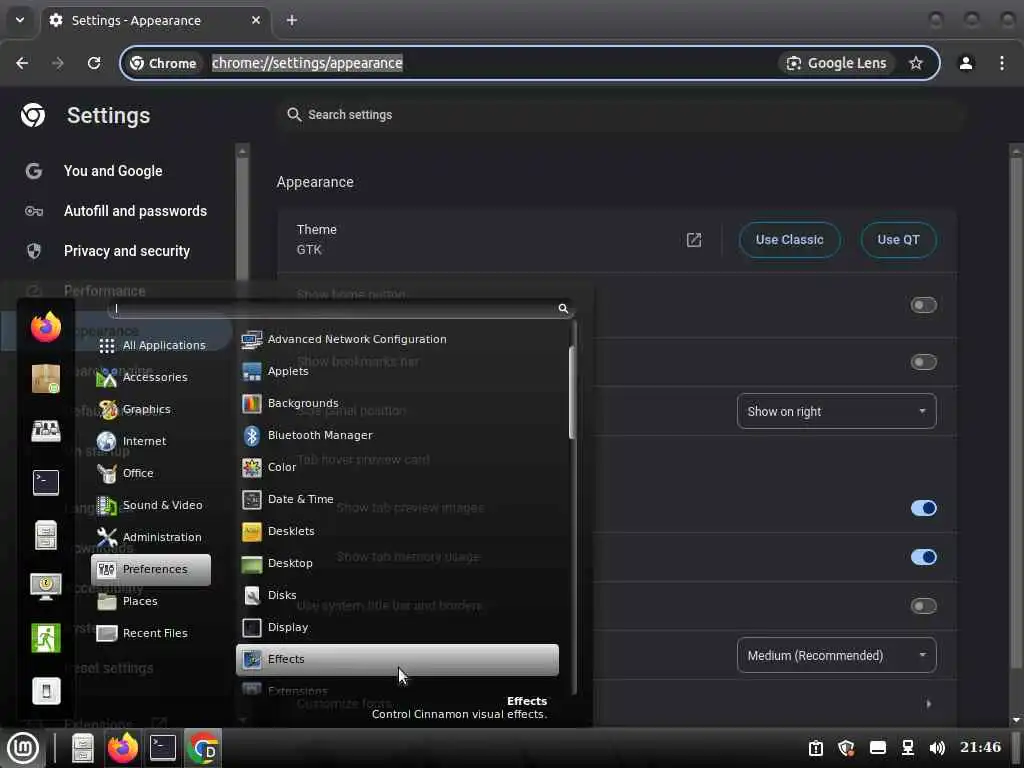Open Files from the taskbar panel

click(83, 748)
